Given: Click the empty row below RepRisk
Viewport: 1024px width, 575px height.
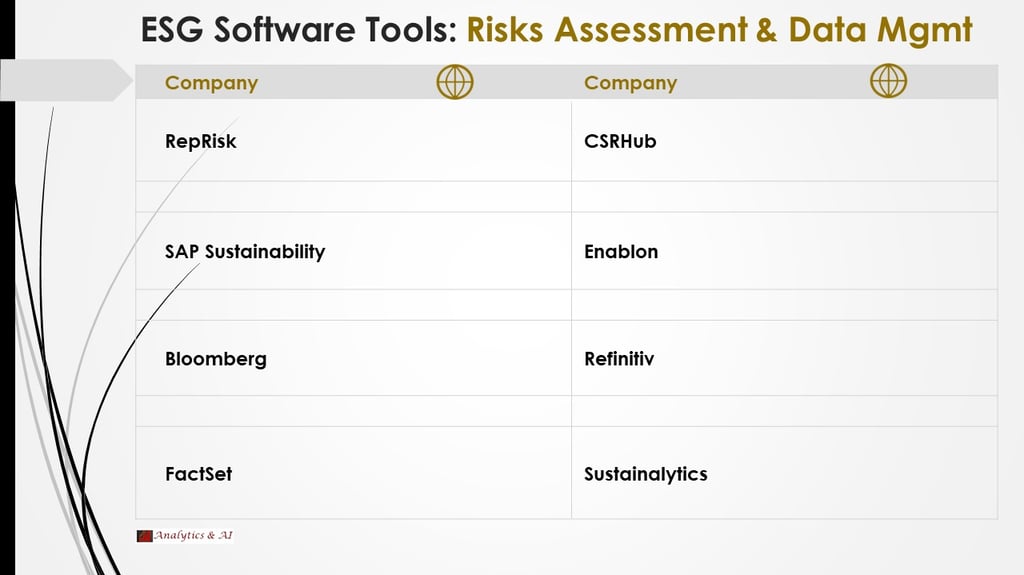Looking at the screenshot, I should tap(353, 197).
